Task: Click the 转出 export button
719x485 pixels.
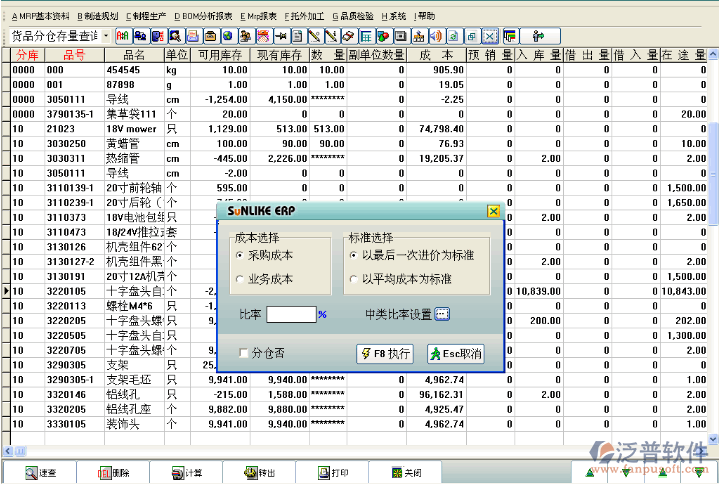Action: (x=260, y=473)
